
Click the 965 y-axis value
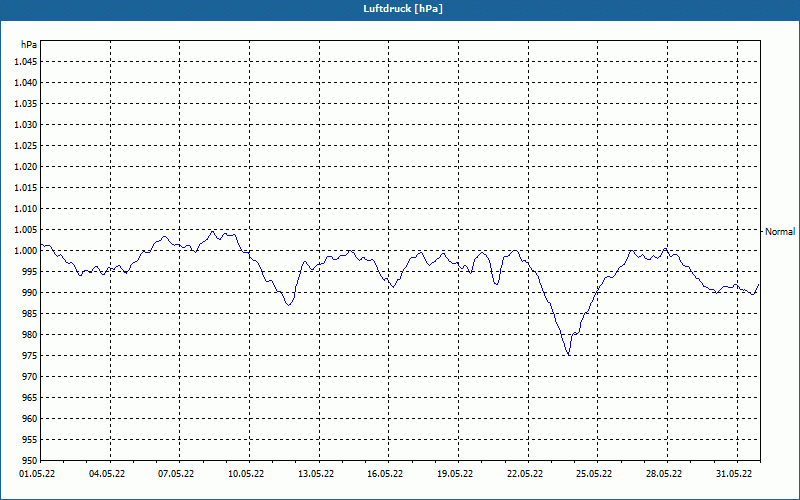tap(30, 397)
